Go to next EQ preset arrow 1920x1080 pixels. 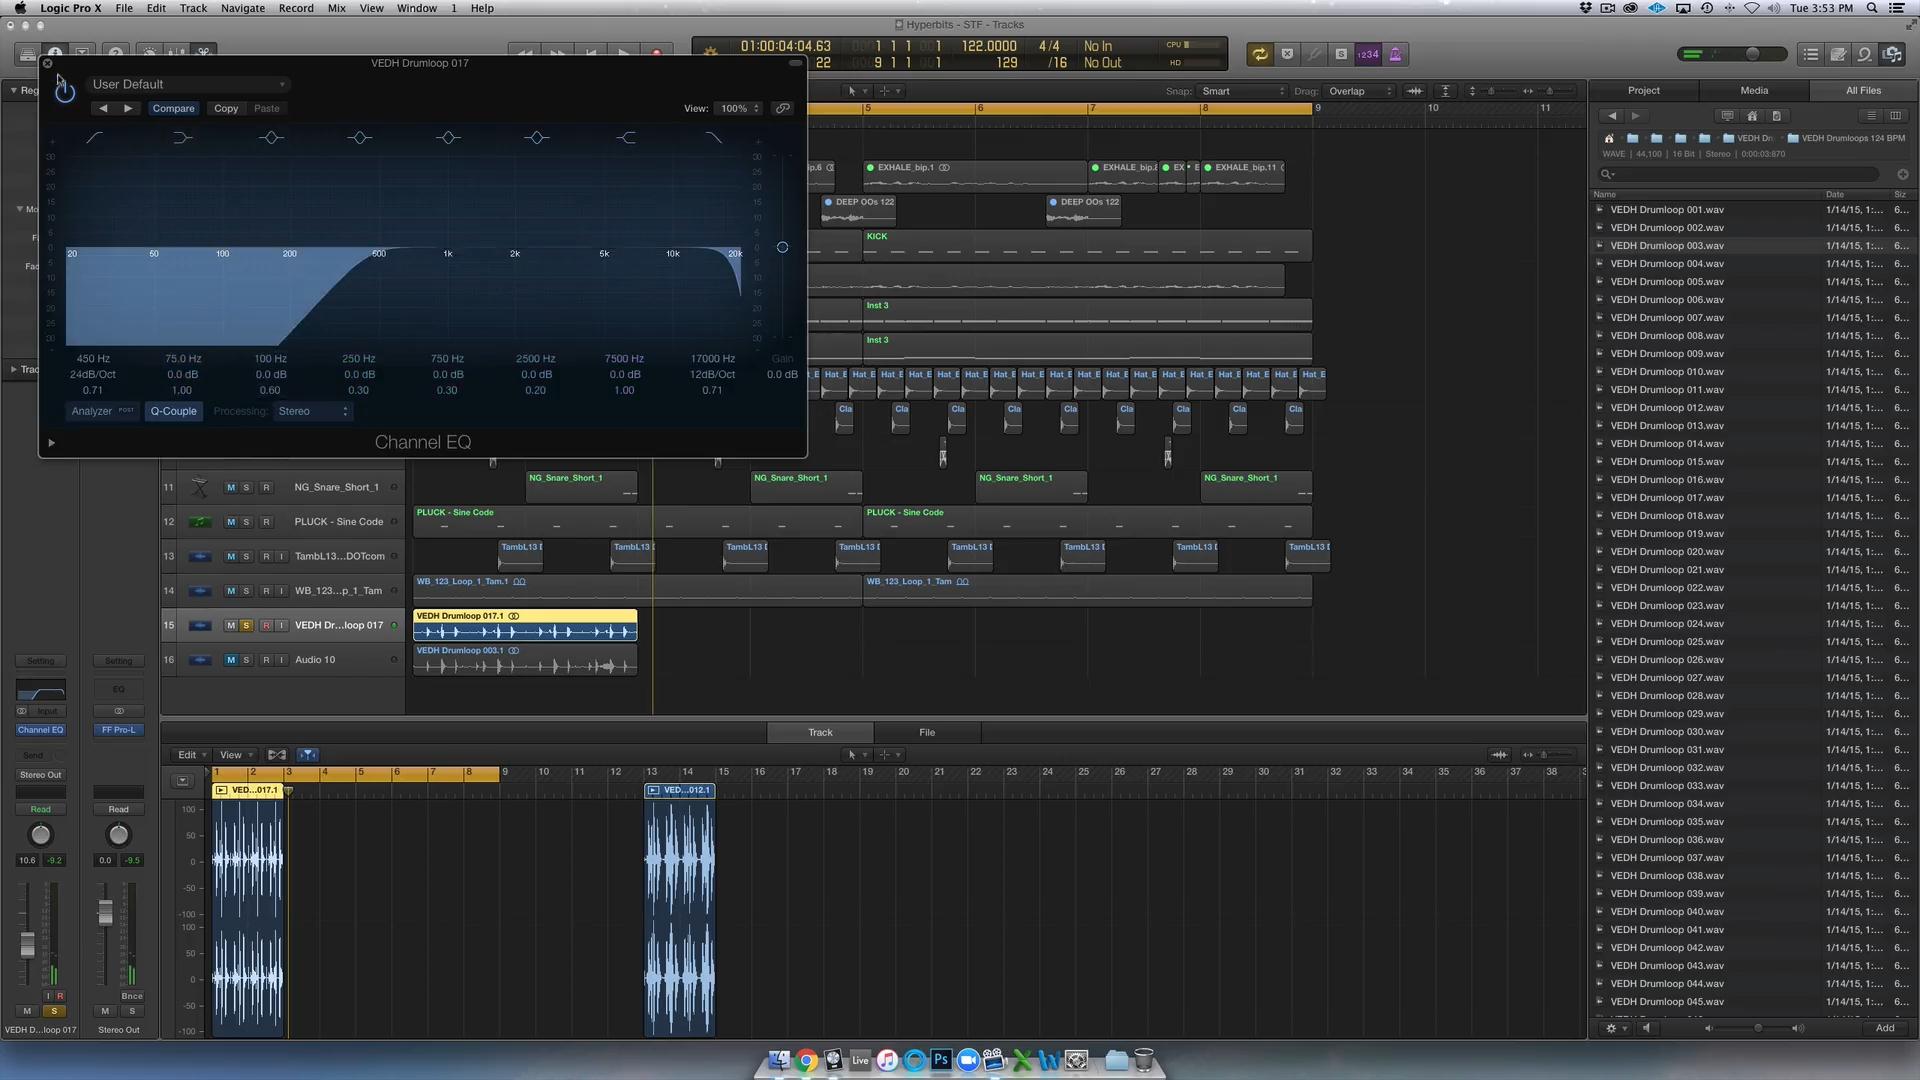coord(128,108)
